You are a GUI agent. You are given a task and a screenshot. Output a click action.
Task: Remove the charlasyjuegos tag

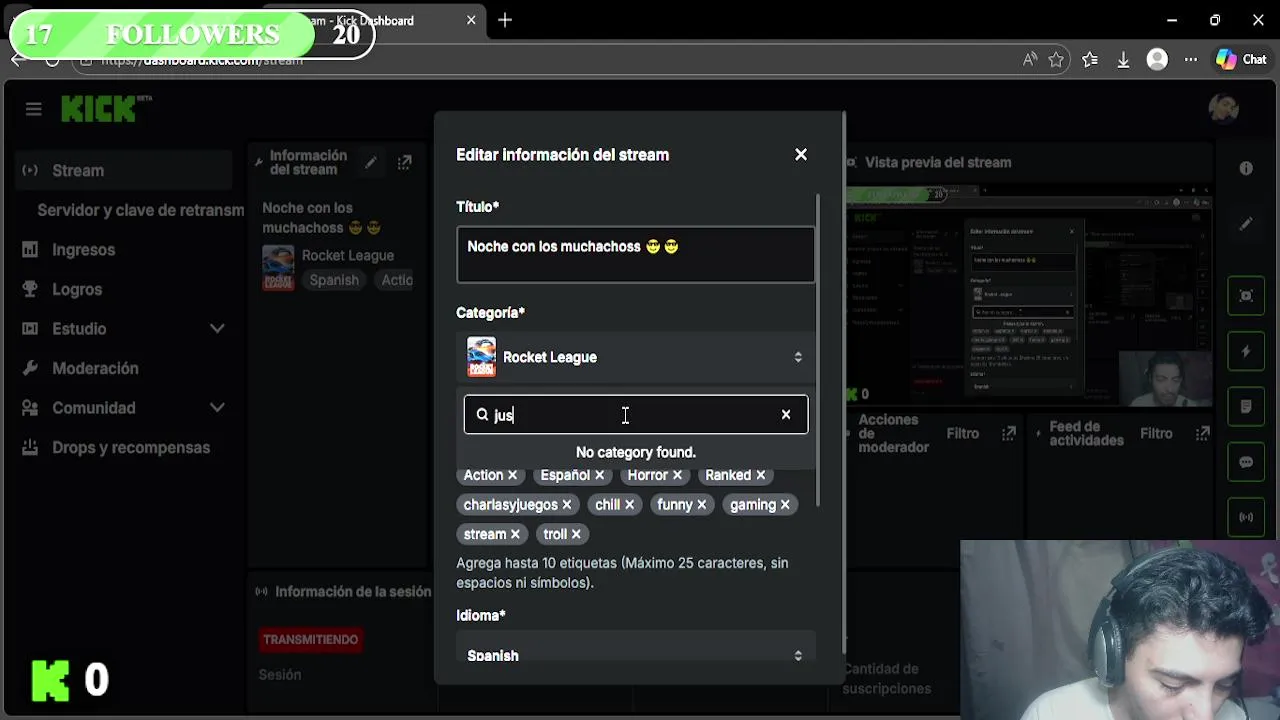pos(567,505)
